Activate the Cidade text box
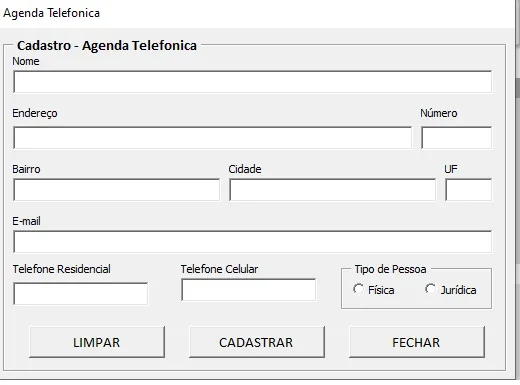The image size is (520, 385). tap(332, 190)
